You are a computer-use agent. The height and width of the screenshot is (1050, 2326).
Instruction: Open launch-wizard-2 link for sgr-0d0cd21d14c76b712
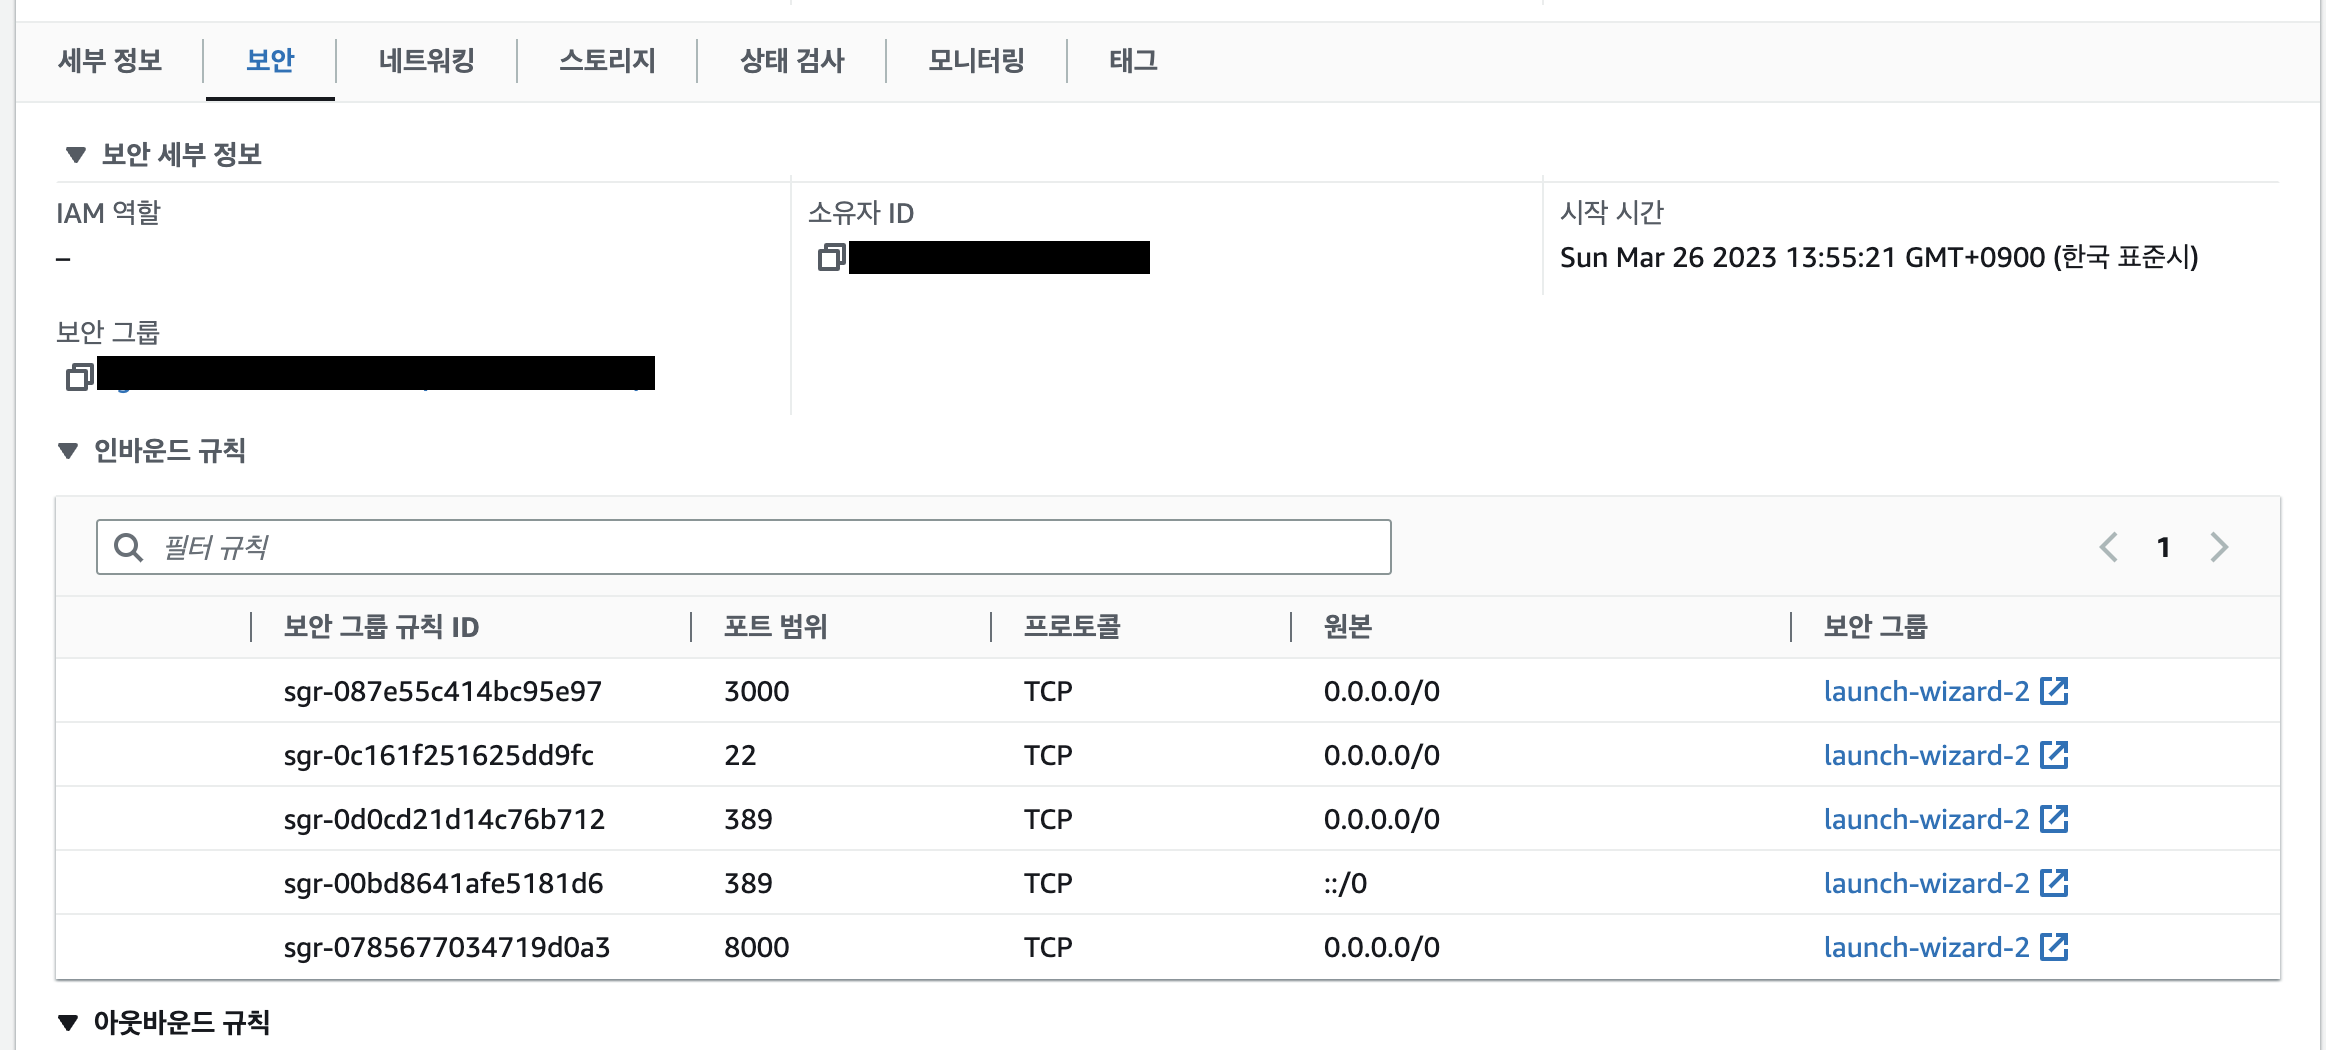[1927, 819]
